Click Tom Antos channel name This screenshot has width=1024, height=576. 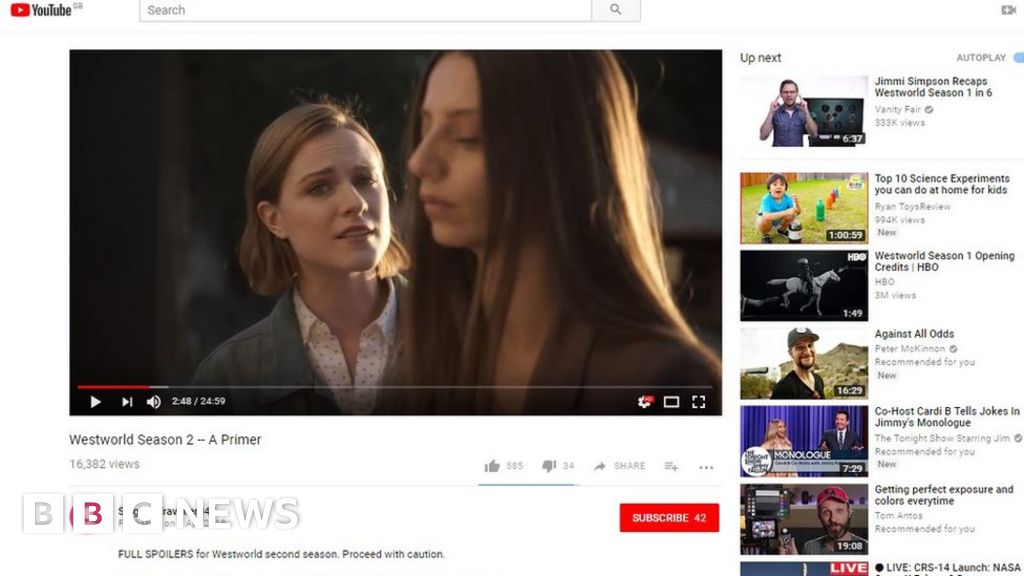point(899,515)
